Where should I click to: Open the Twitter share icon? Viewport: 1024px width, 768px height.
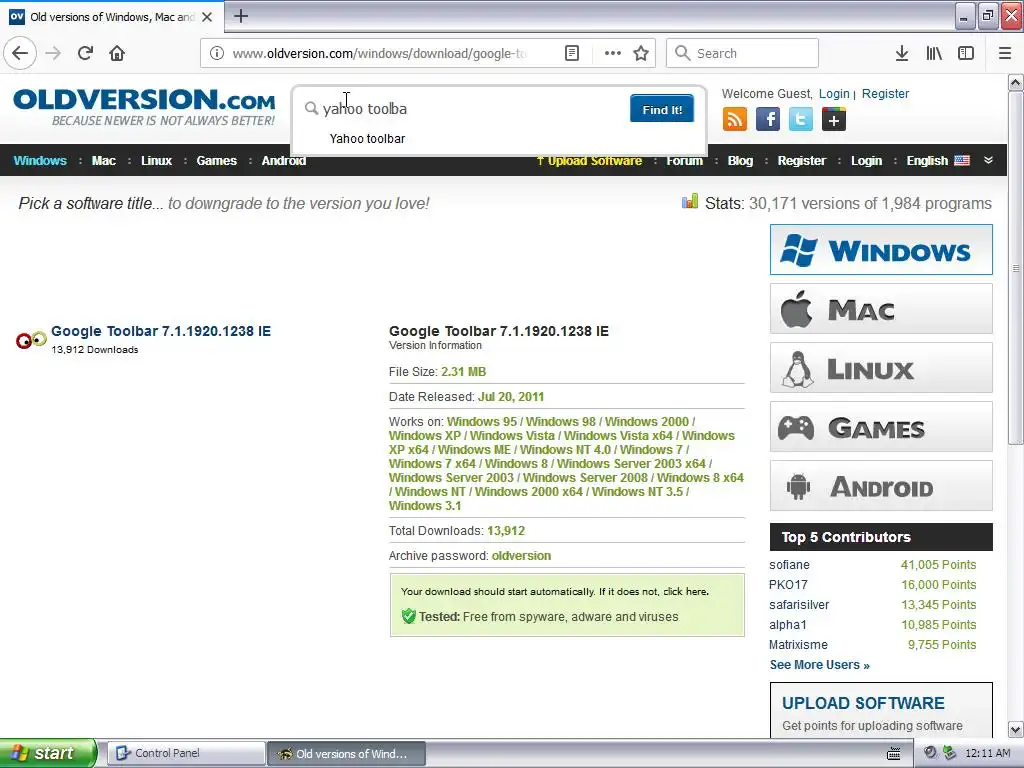pyautogui.click(x=801, y=119)
